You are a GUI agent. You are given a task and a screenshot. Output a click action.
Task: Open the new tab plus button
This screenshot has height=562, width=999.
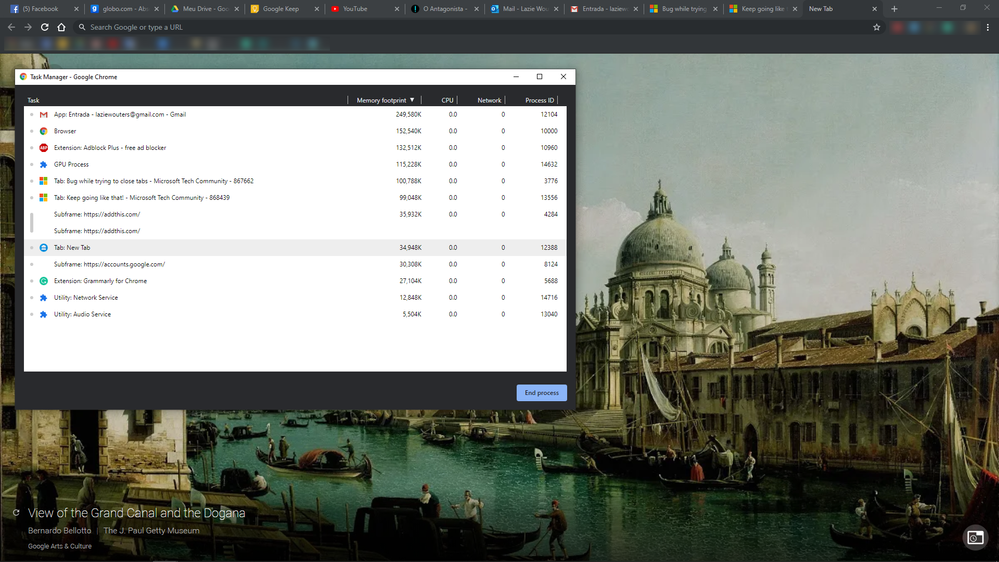(x=894, y=9)
